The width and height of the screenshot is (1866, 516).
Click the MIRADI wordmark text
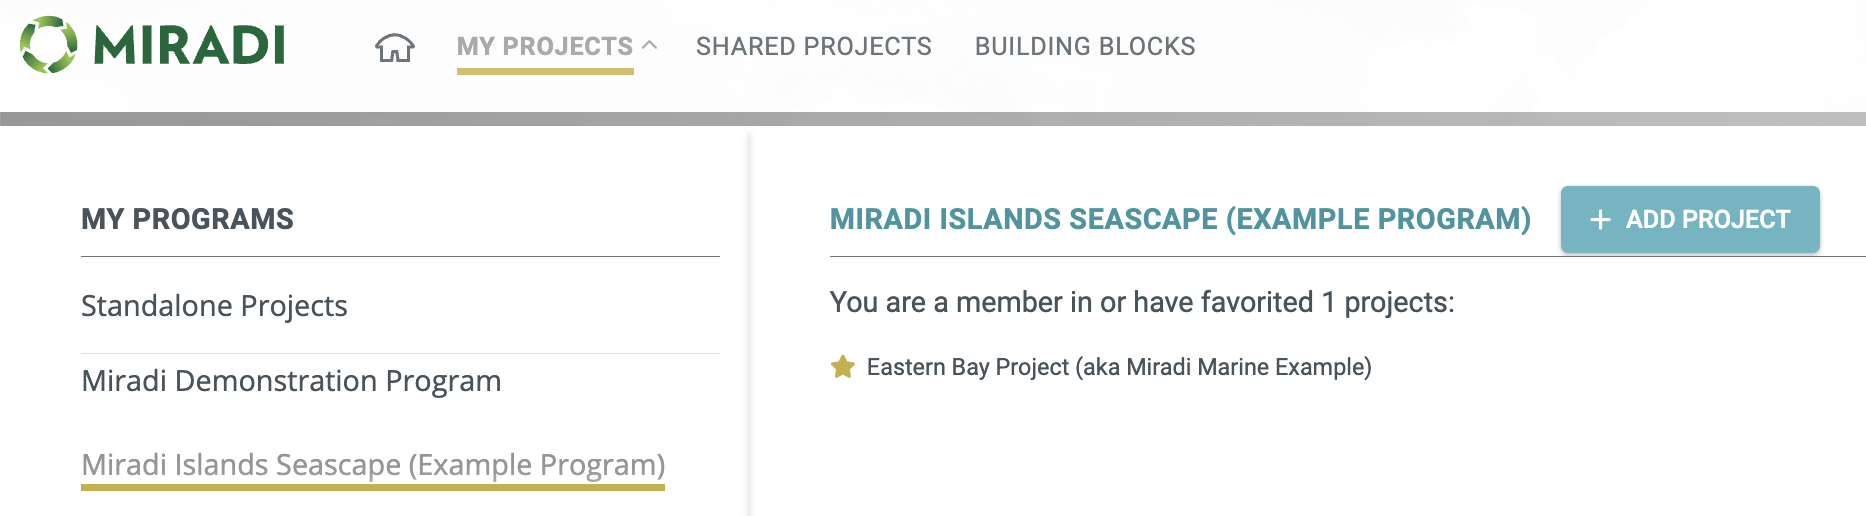pyautogui.click(x=190, y=46)
